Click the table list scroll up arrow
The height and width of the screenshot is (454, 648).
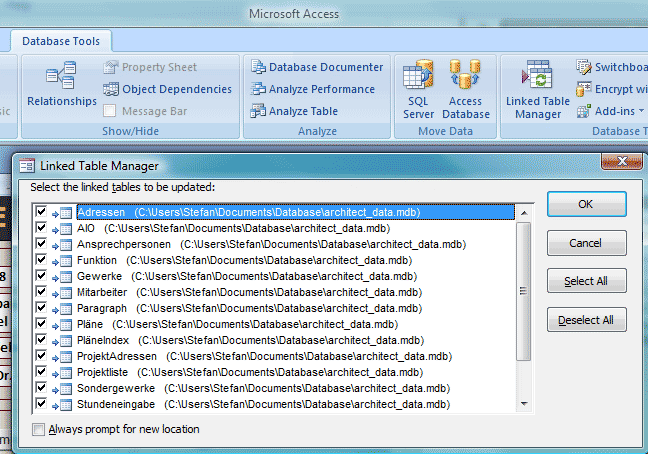(x=524, y=213)
